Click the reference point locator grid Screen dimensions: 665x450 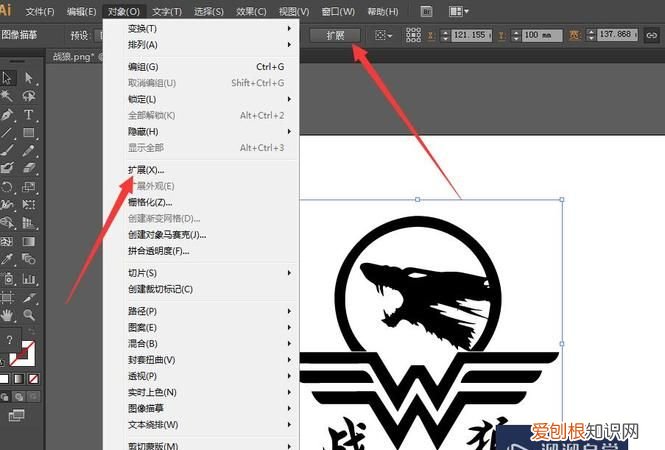point(413,35)
